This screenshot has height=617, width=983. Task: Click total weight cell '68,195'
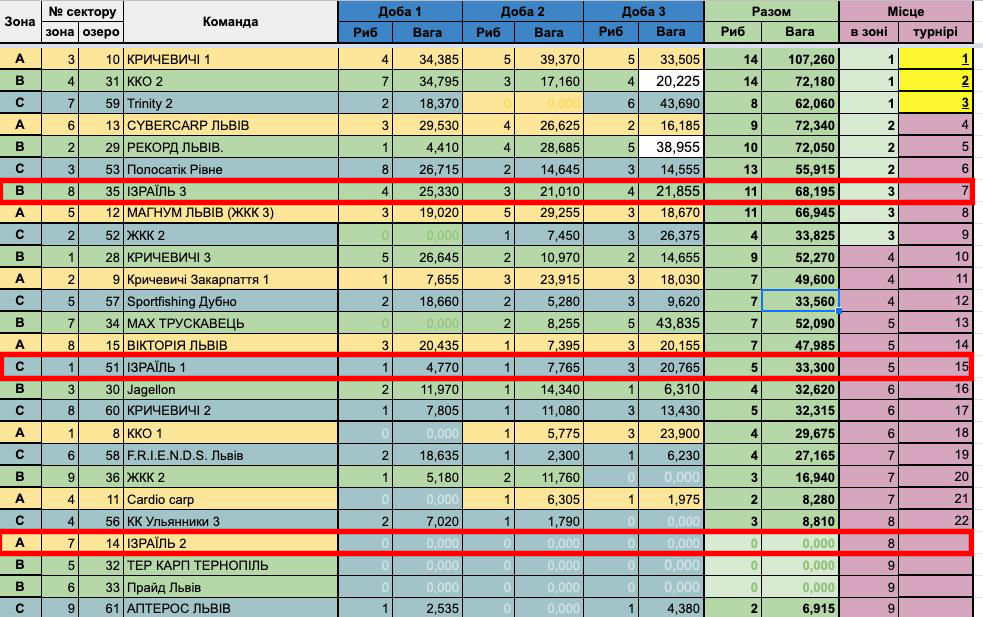(x=800, y=191)
